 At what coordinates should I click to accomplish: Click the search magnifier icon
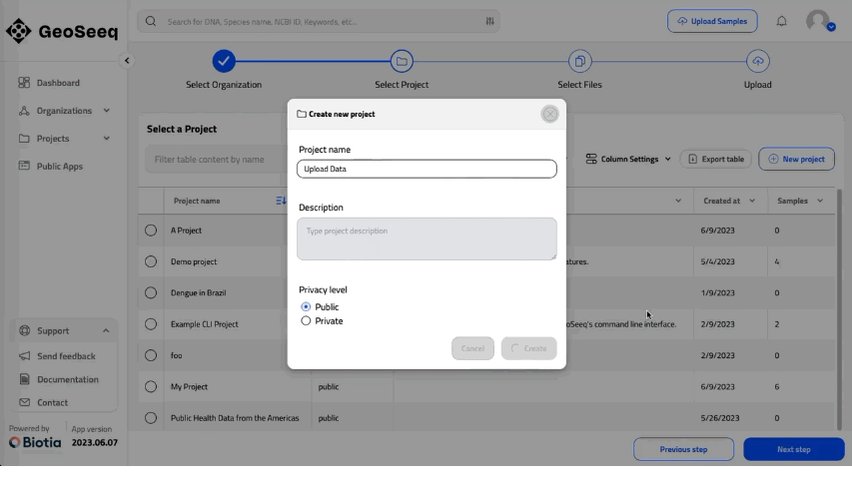tap(151, 22)
